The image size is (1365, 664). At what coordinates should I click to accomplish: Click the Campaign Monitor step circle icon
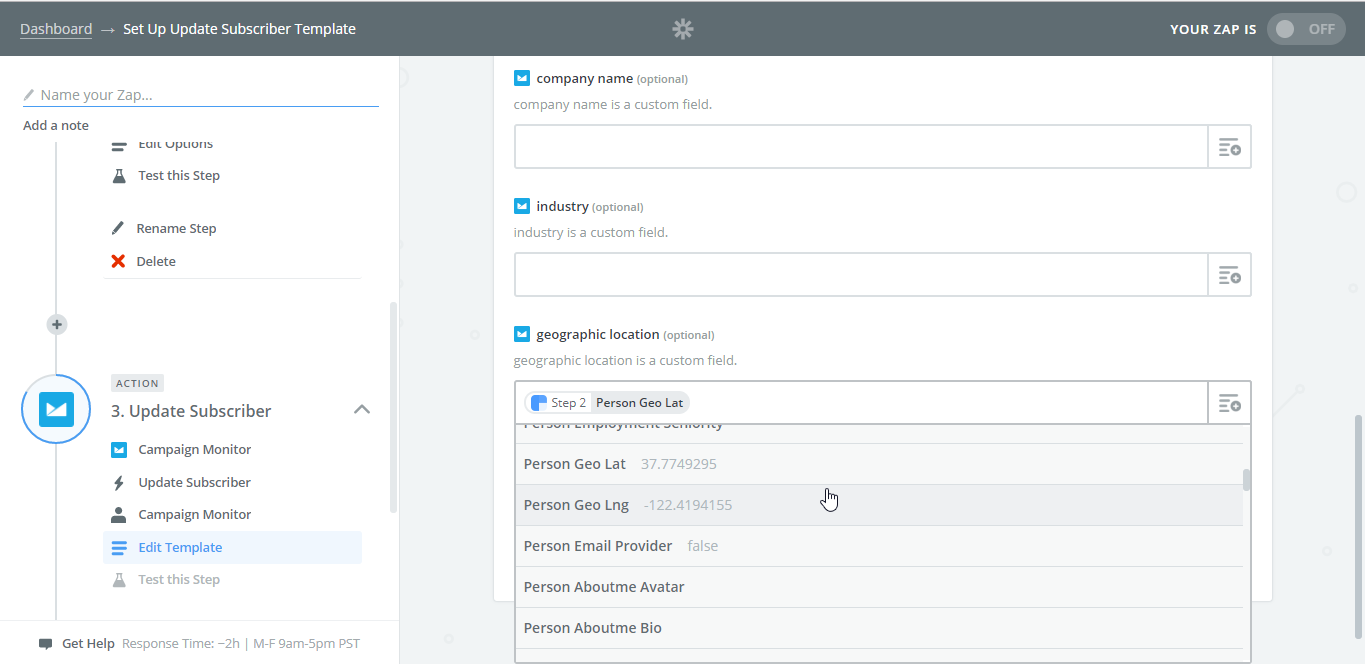click(56, 409)
